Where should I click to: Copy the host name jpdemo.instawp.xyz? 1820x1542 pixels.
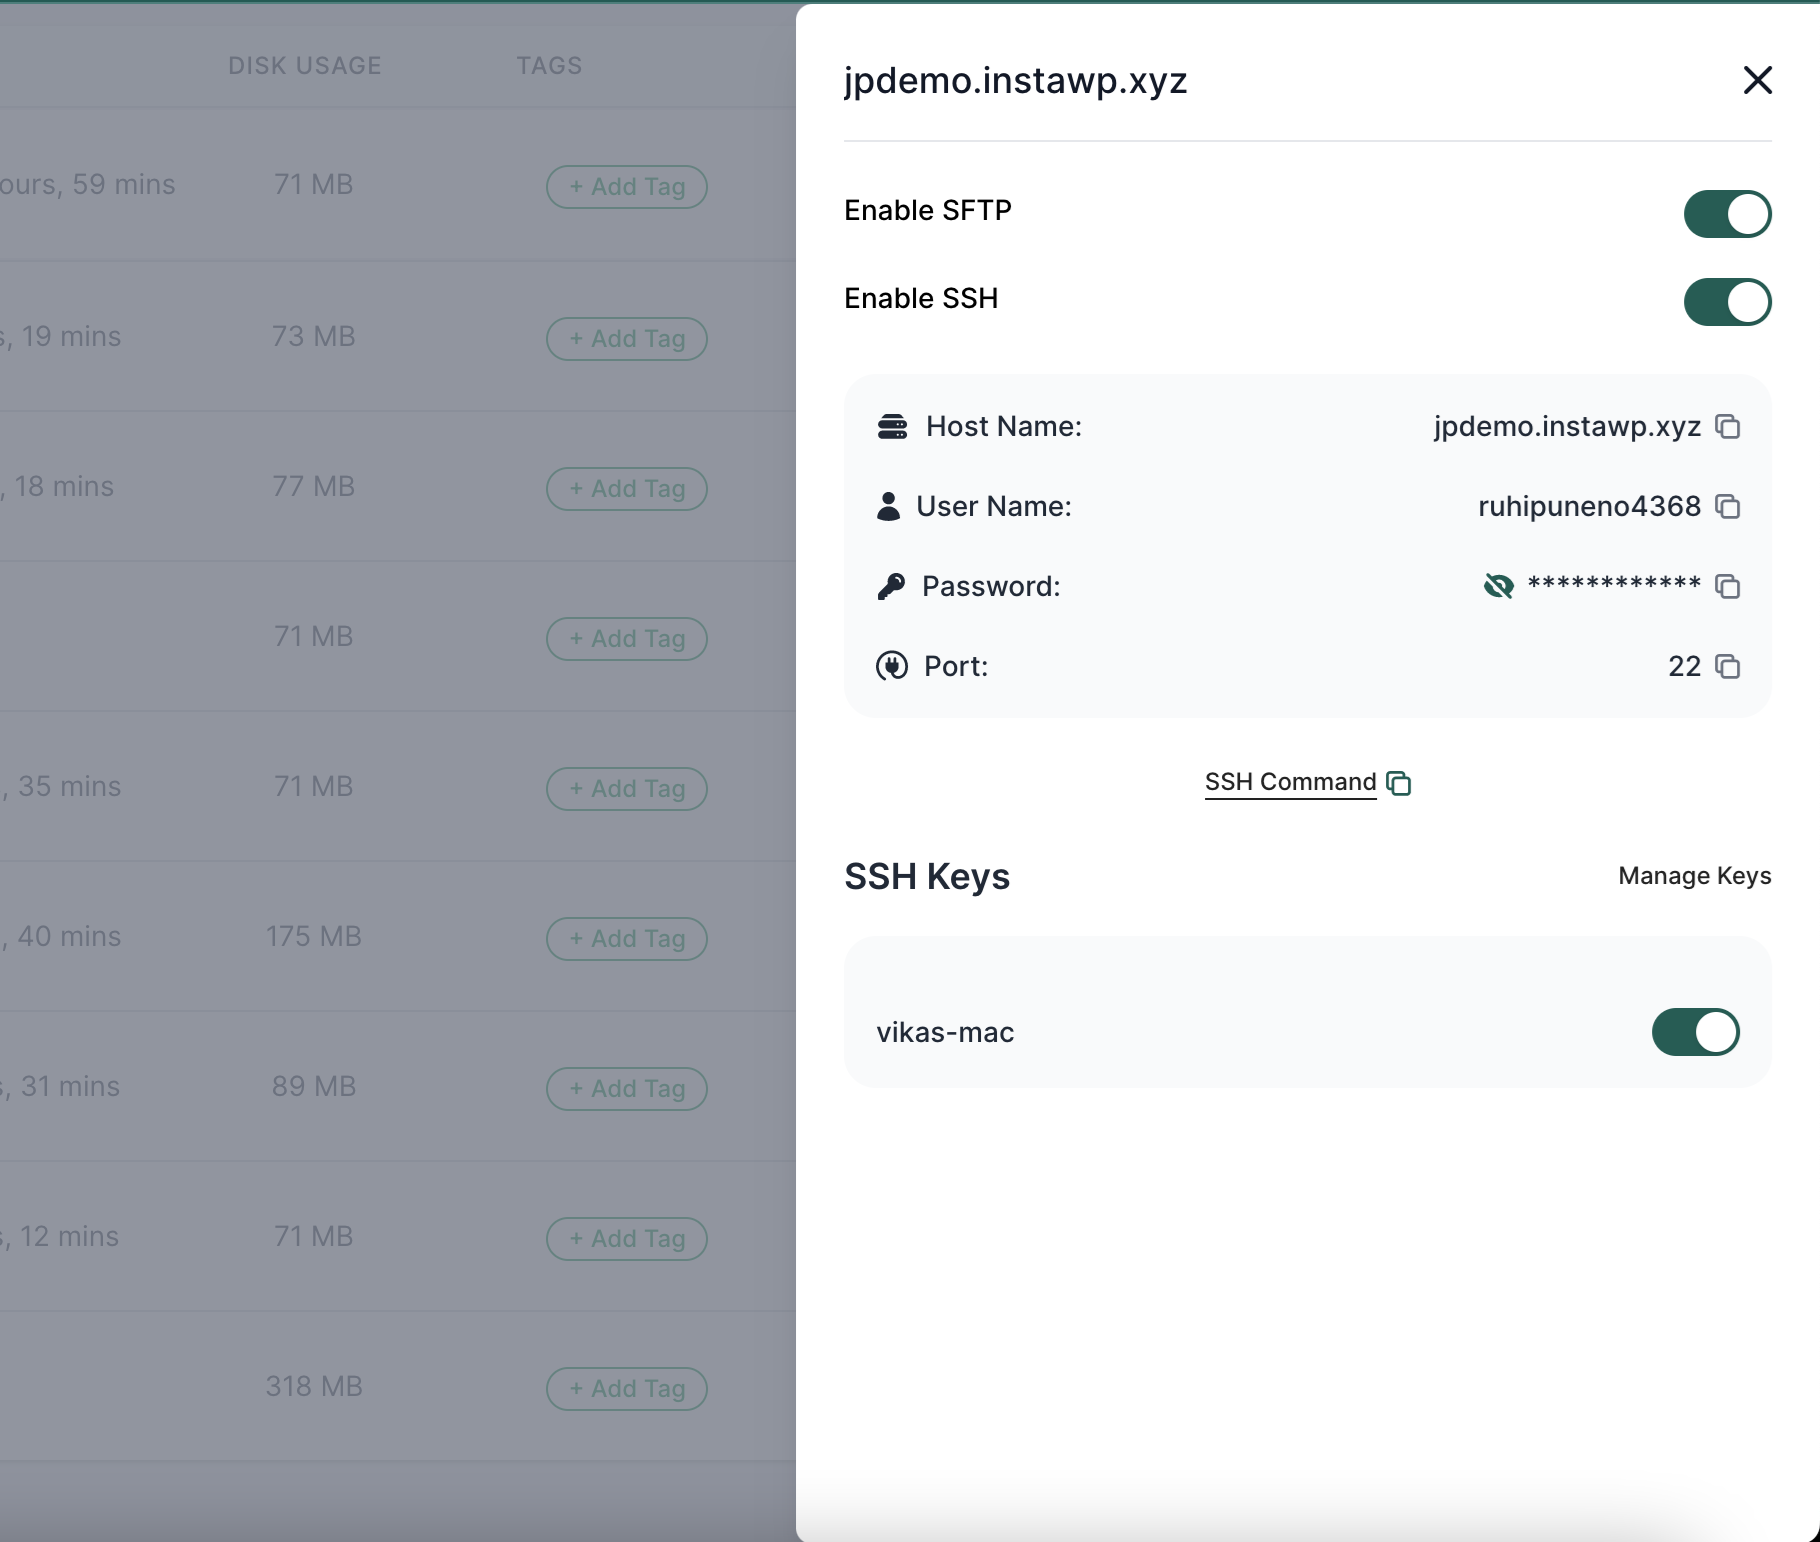[x=1729, y=426]
